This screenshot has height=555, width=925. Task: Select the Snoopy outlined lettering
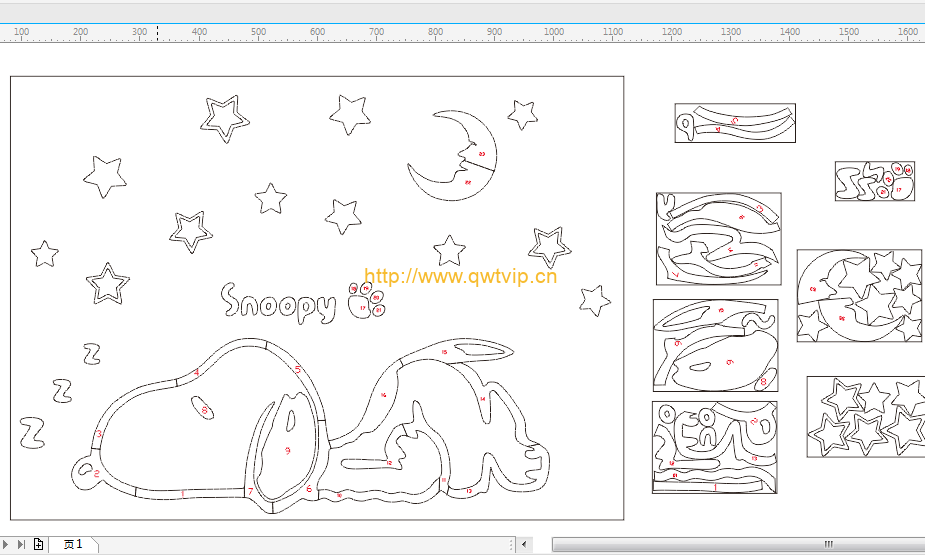click(279, 303)
